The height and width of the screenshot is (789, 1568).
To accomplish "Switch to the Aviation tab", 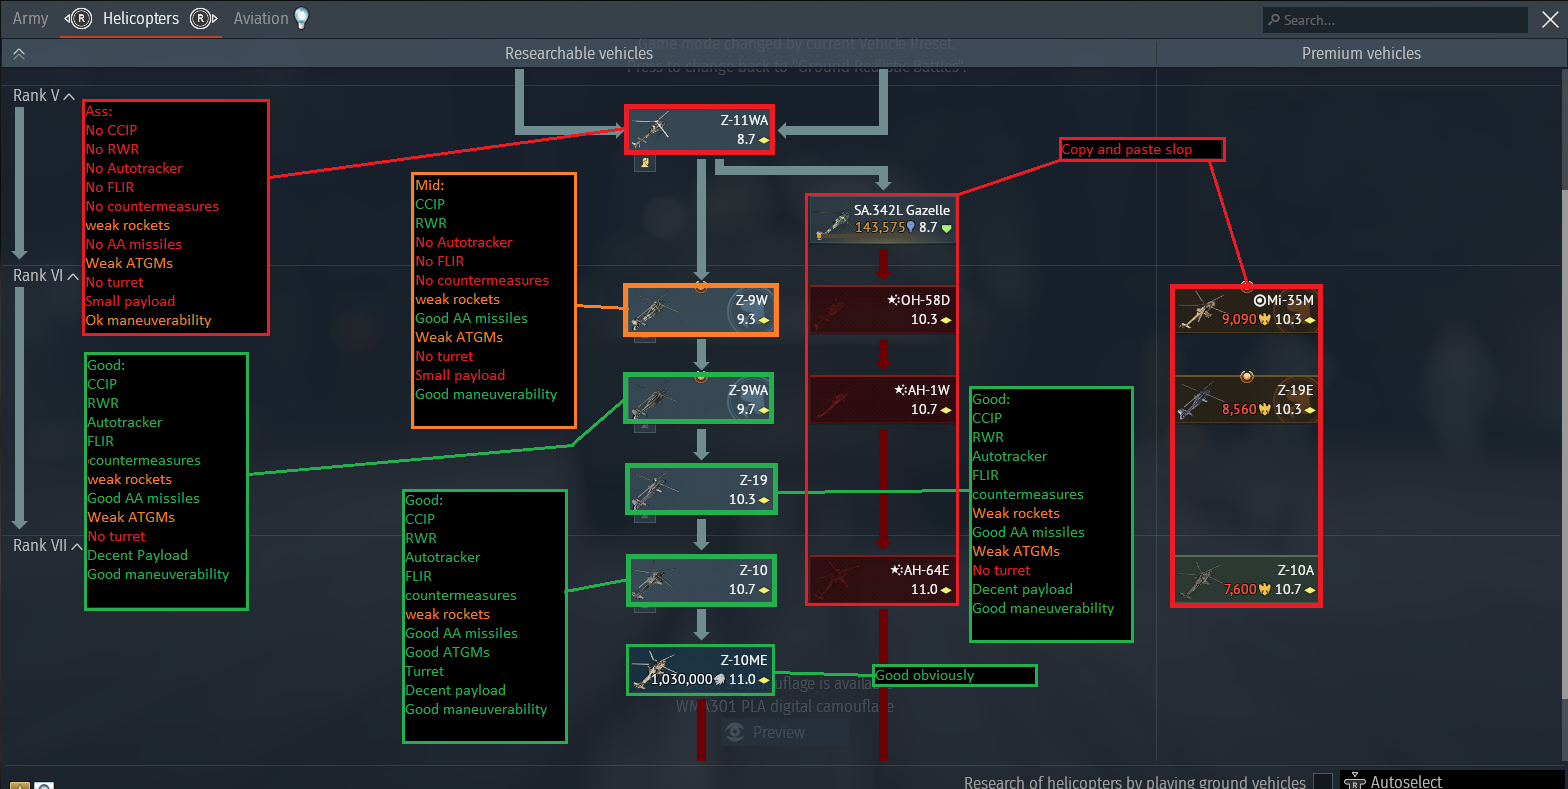I will [260, 18].
